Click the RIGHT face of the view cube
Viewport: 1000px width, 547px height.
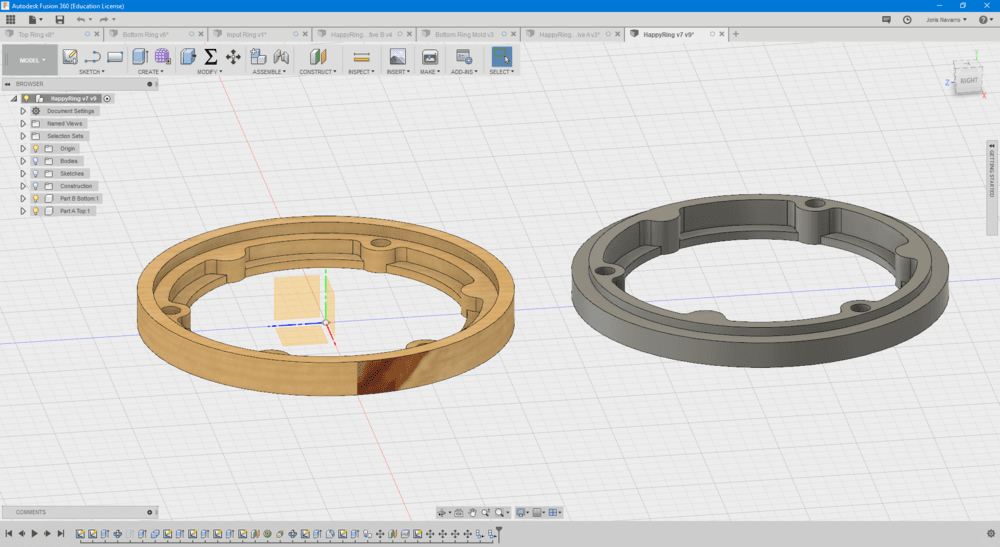[968, 81]
